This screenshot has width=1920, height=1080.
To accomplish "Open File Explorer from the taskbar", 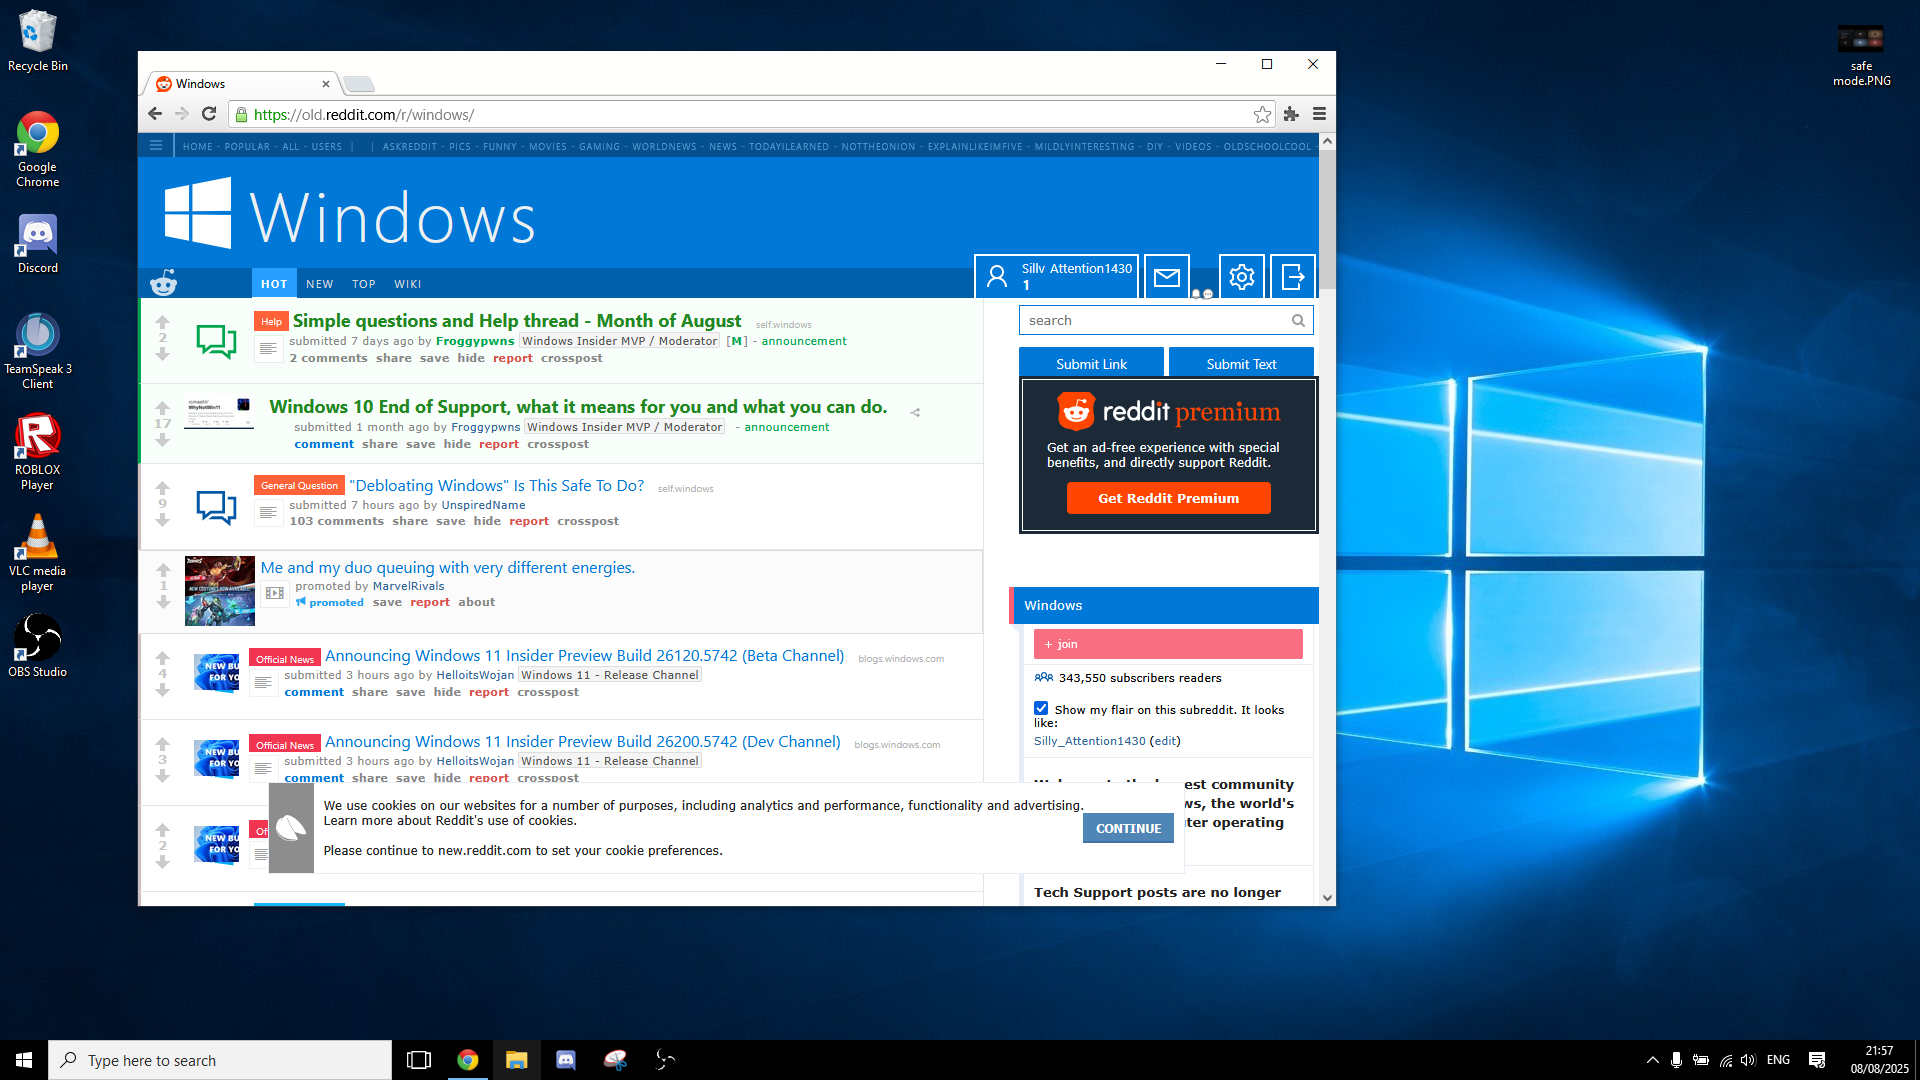I will click(516, 1060).
